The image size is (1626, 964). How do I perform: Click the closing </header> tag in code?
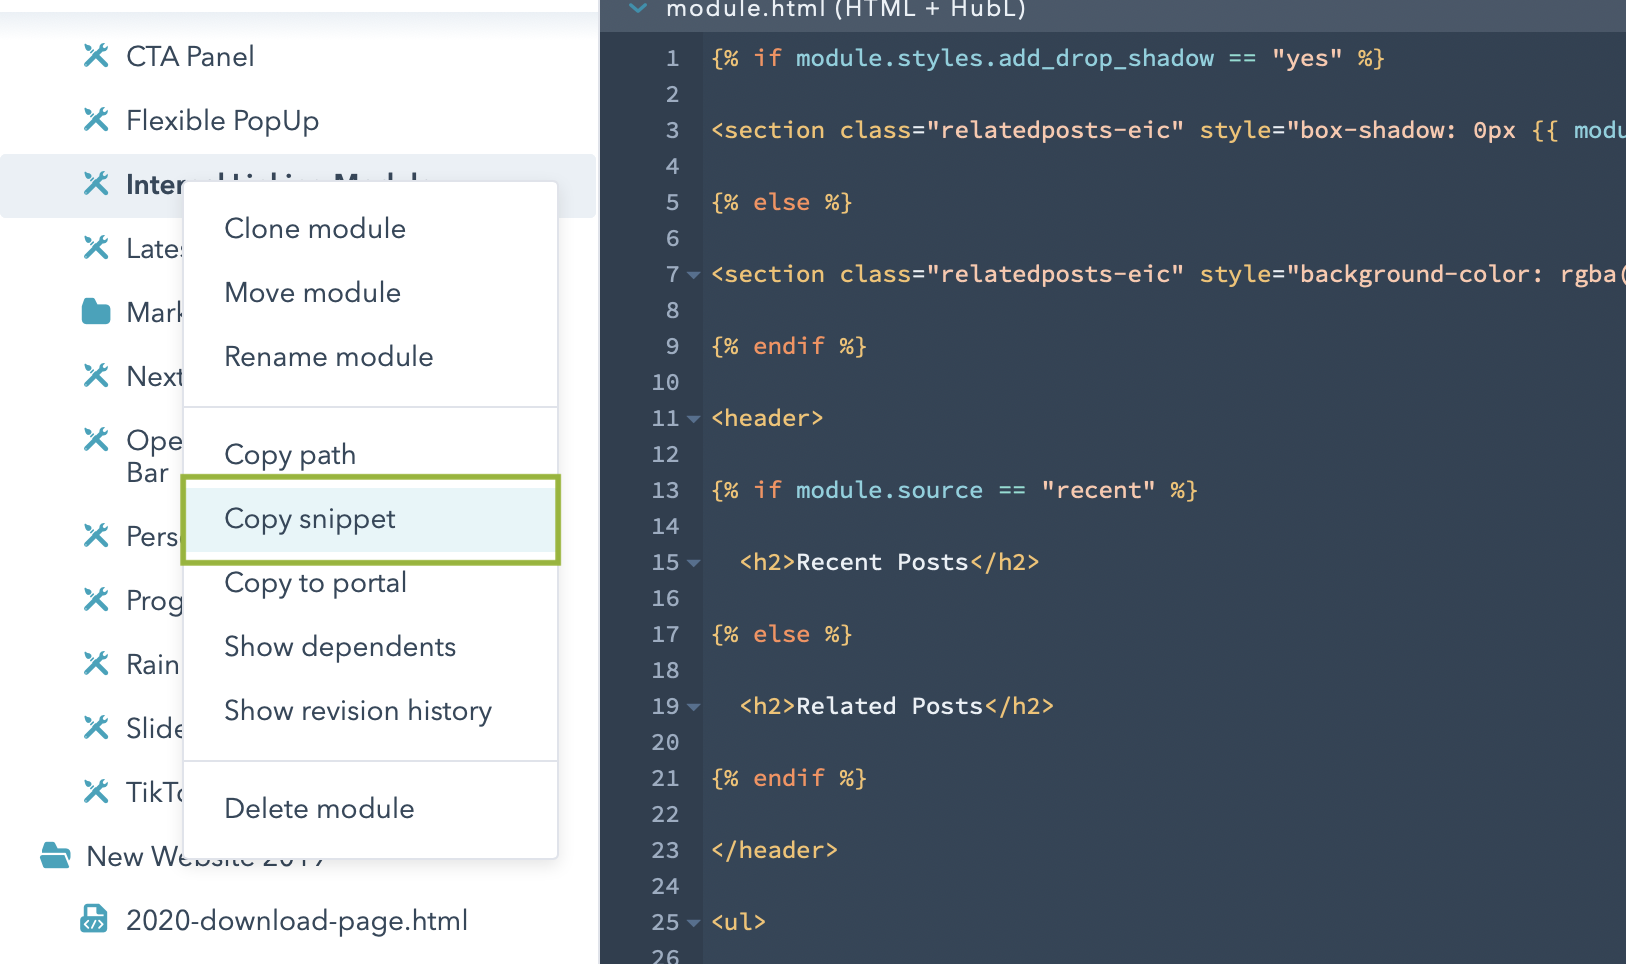point(774,851)
